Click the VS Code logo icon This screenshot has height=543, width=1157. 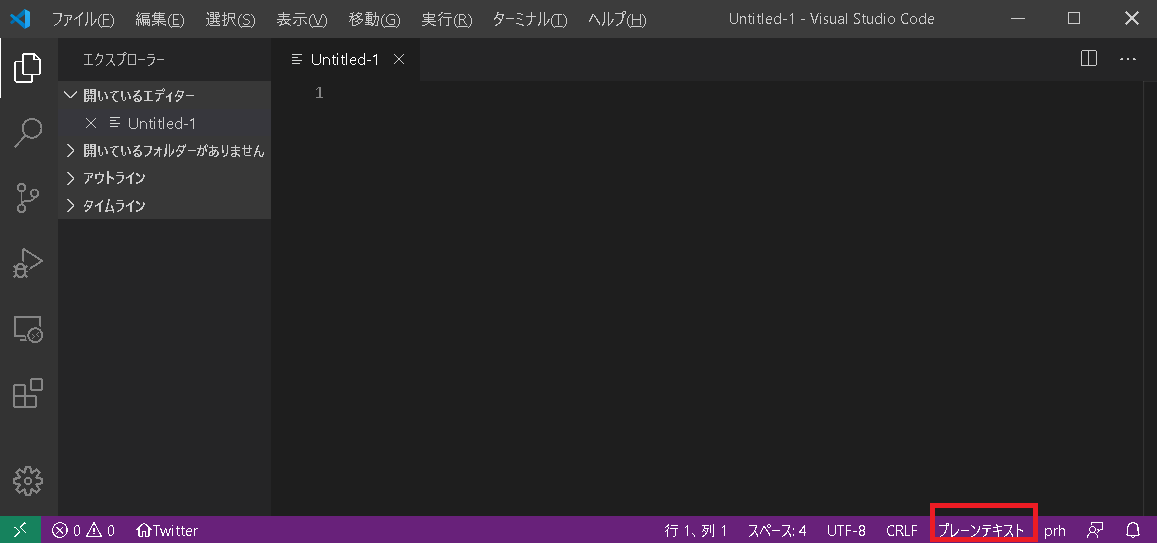point(20,18)
